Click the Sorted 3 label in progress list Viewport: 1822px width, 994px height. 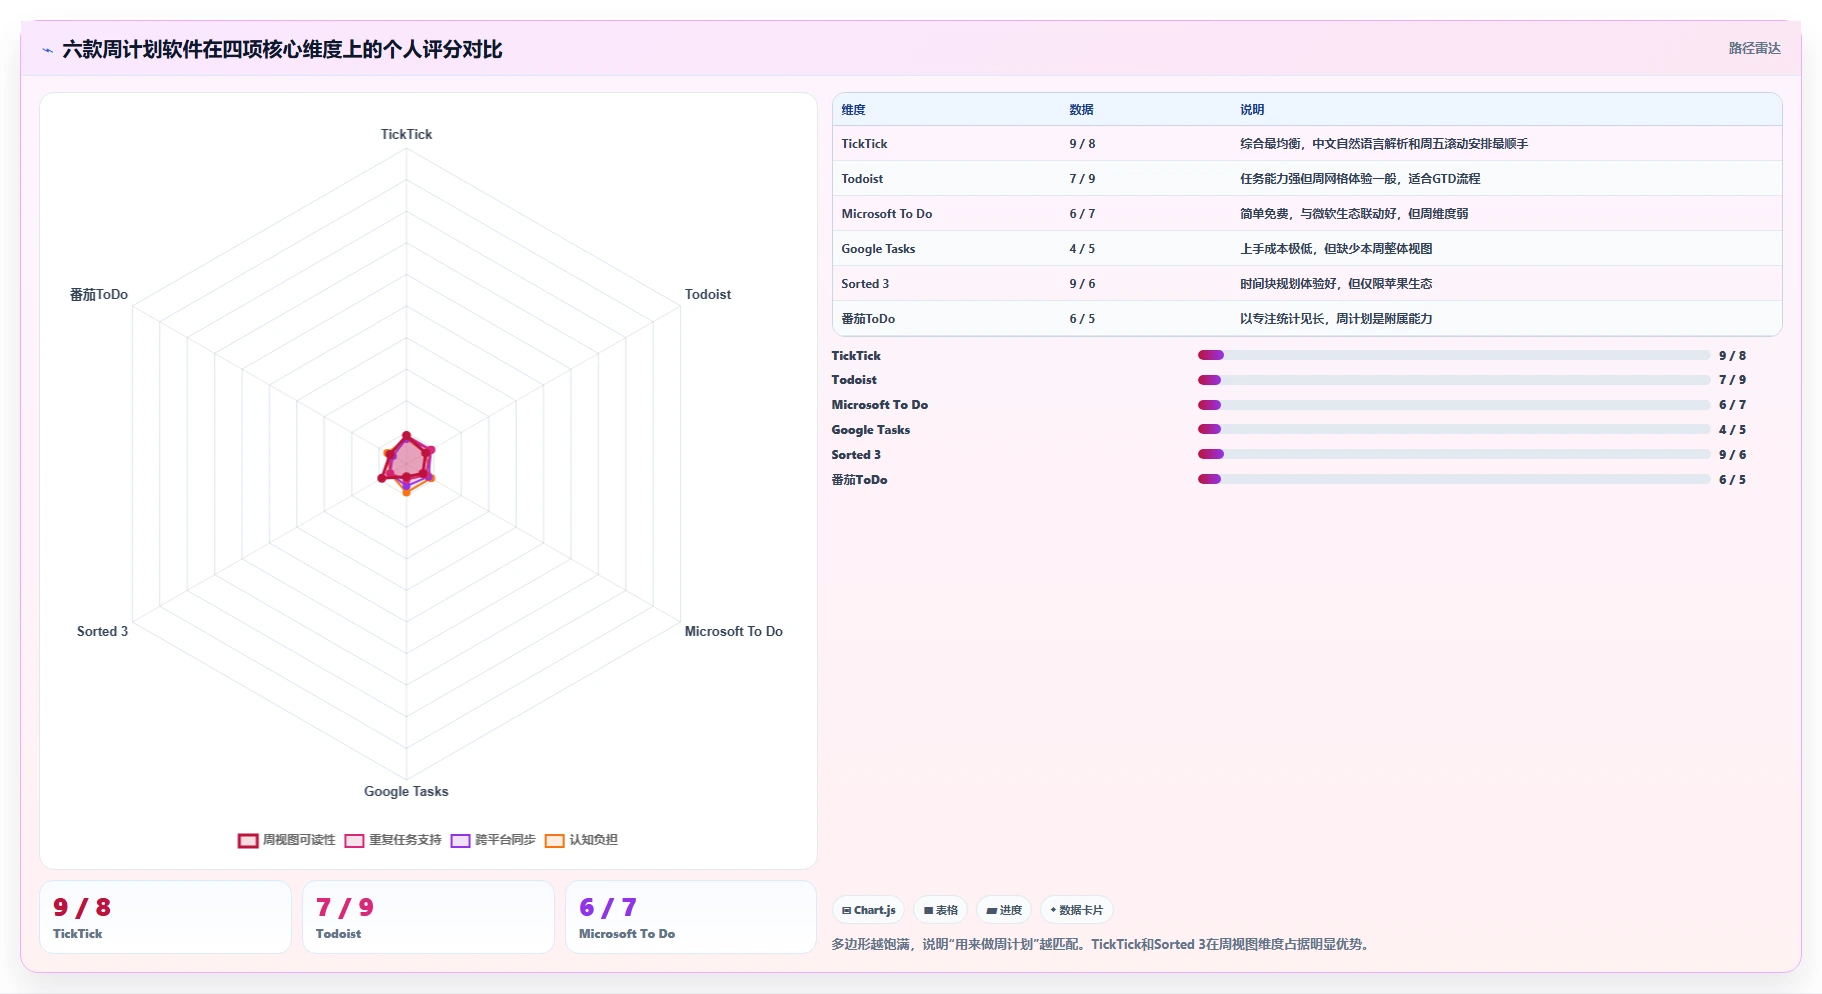pos(856,454)
